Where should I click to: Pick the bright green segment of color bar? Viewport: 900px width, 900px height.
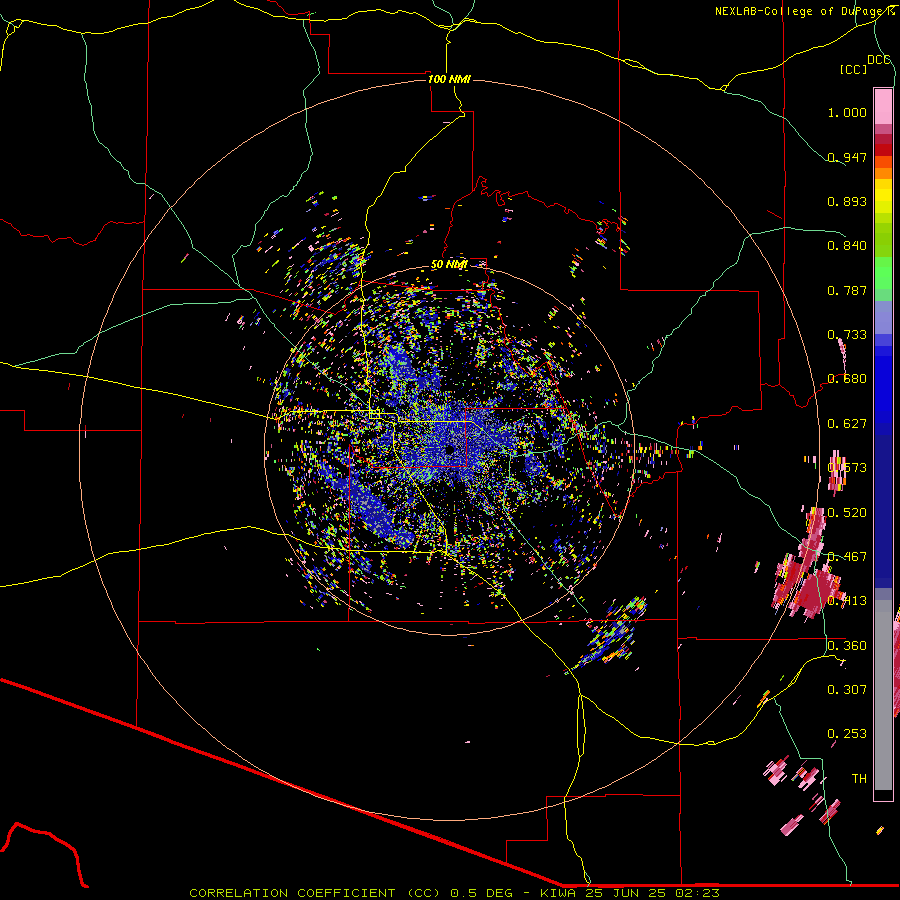pos(883,273)
